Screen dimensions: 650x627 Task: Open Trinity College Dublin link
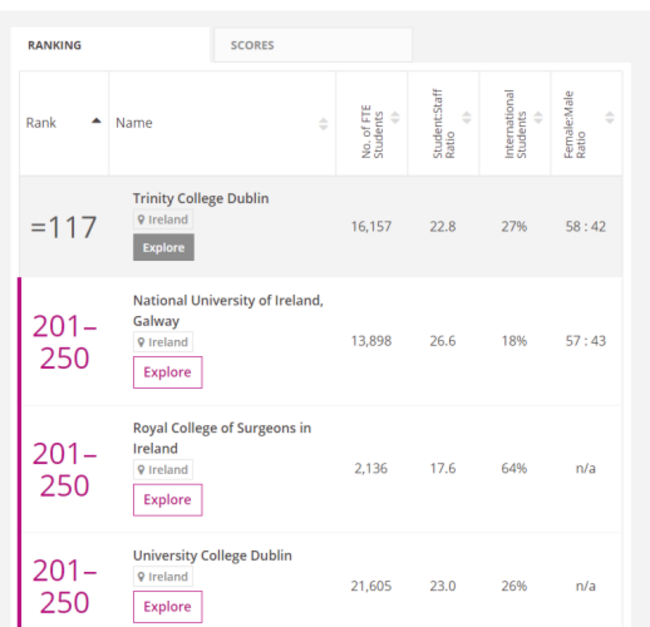click(x=201, y=199)
